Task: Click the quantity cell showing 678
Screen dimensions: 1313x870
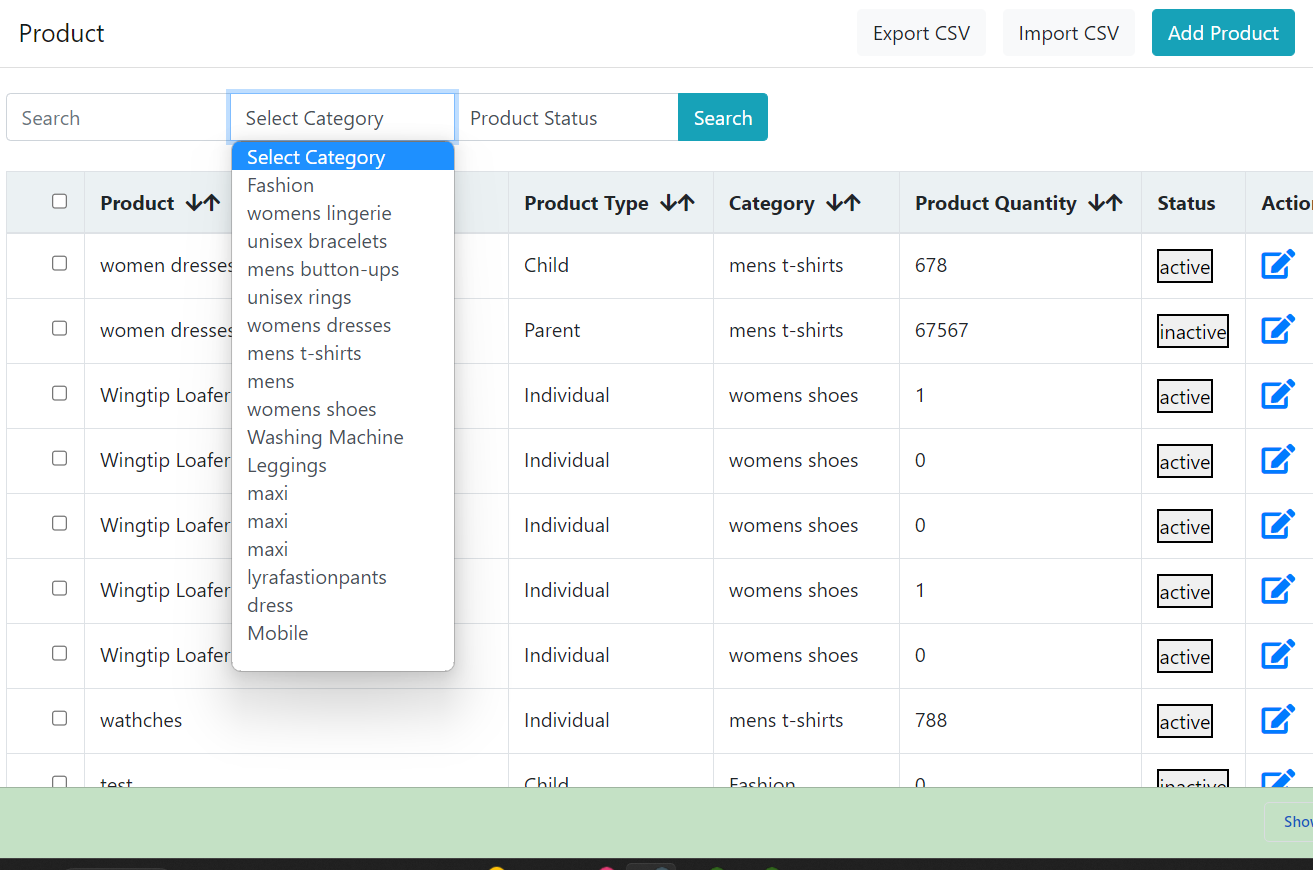Action: [x=1020, y=265]
